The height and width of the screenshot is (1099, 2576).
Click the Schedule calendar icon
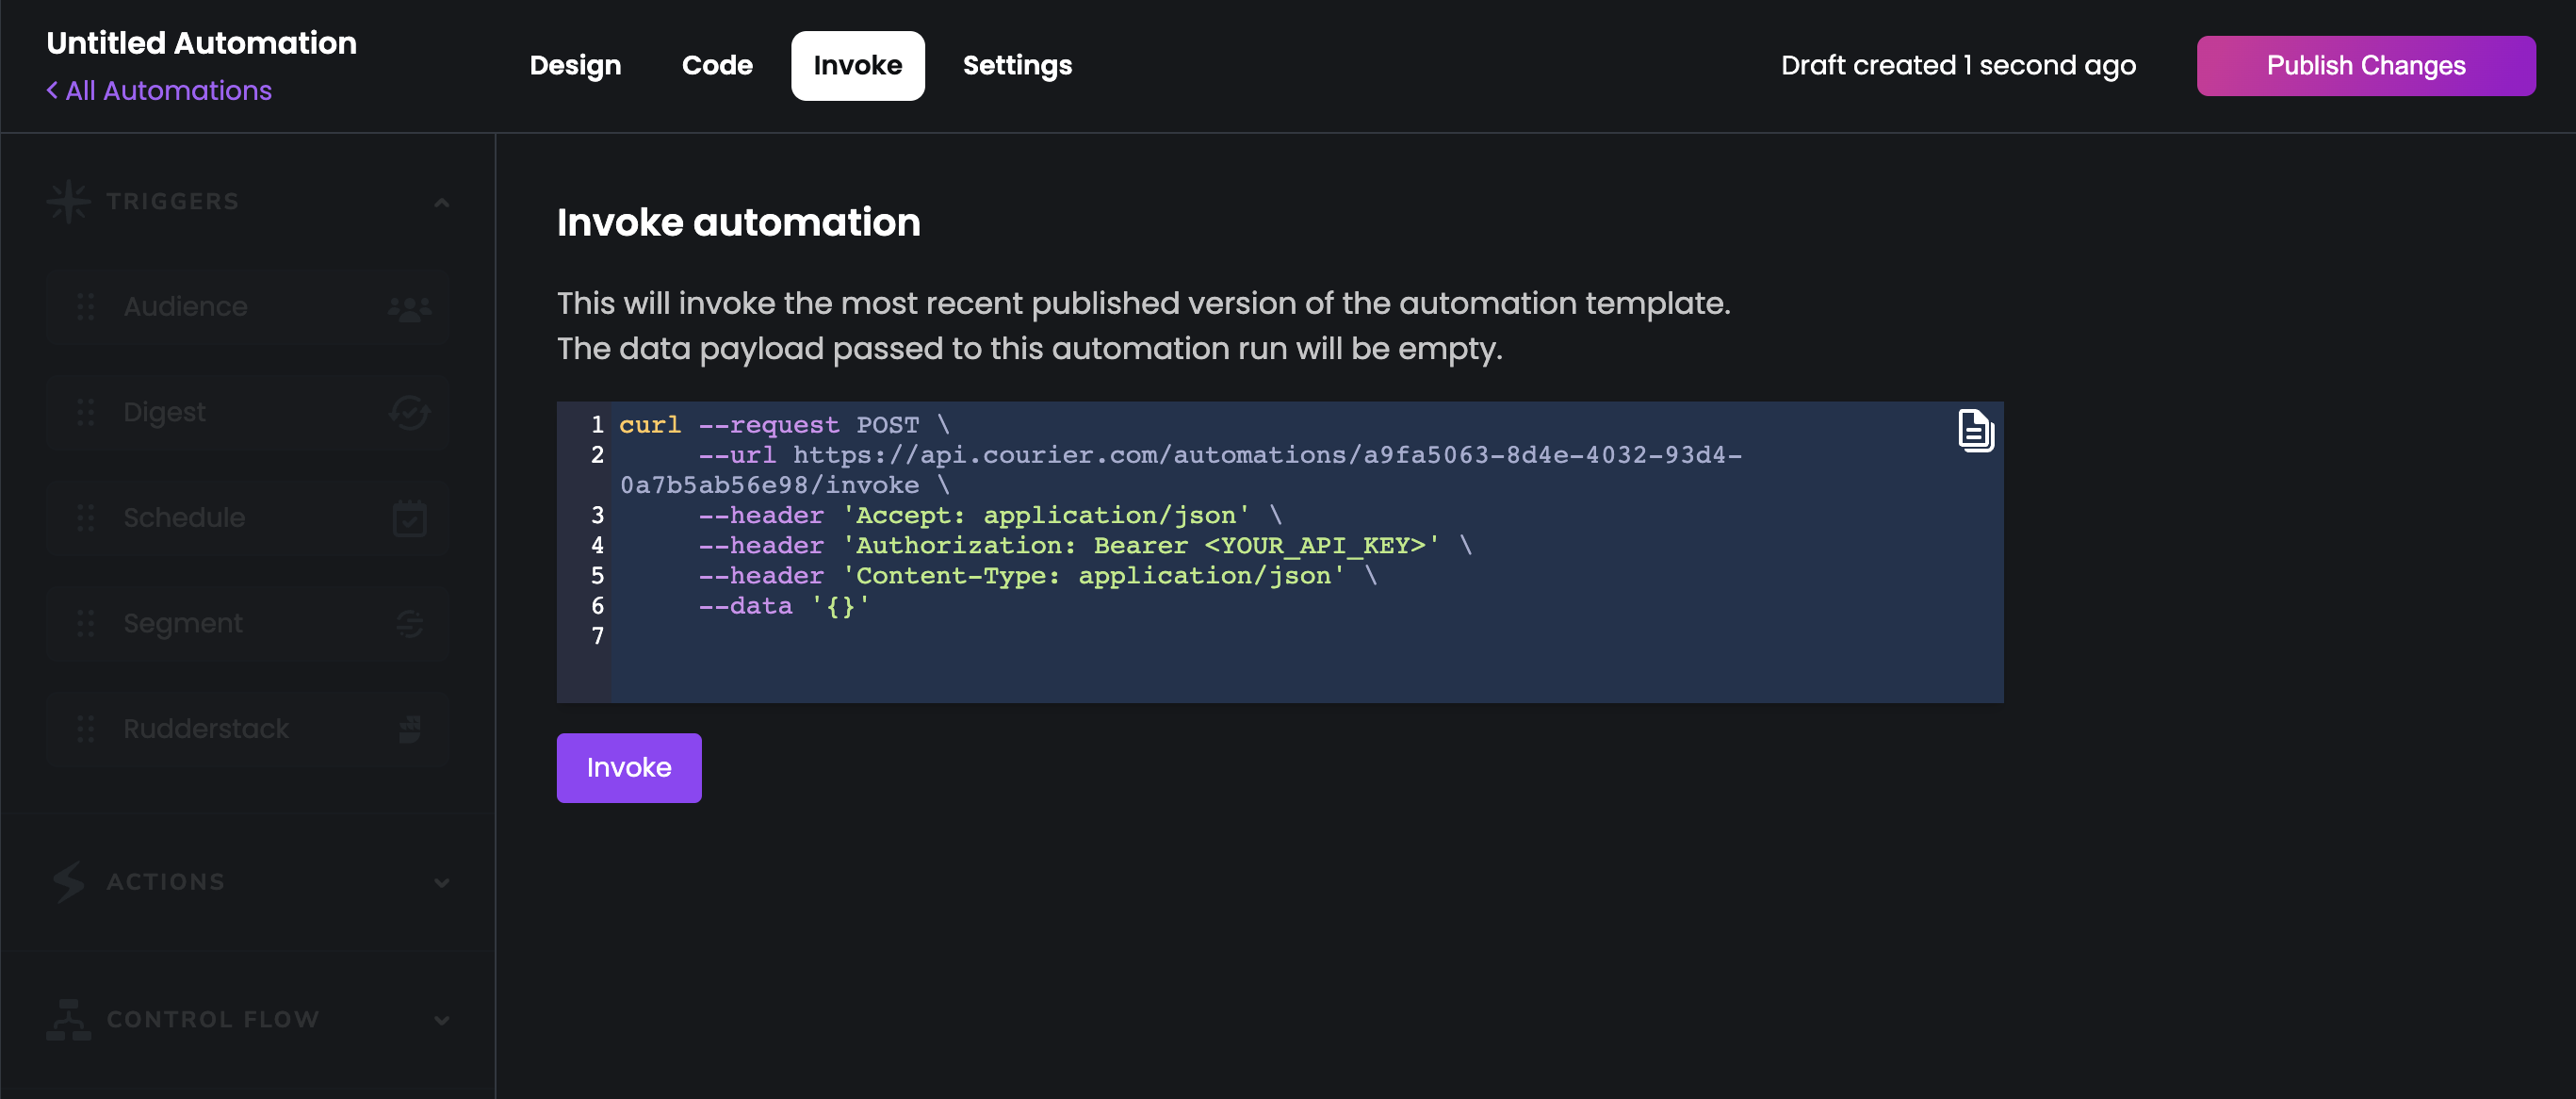tap(410, 518)
